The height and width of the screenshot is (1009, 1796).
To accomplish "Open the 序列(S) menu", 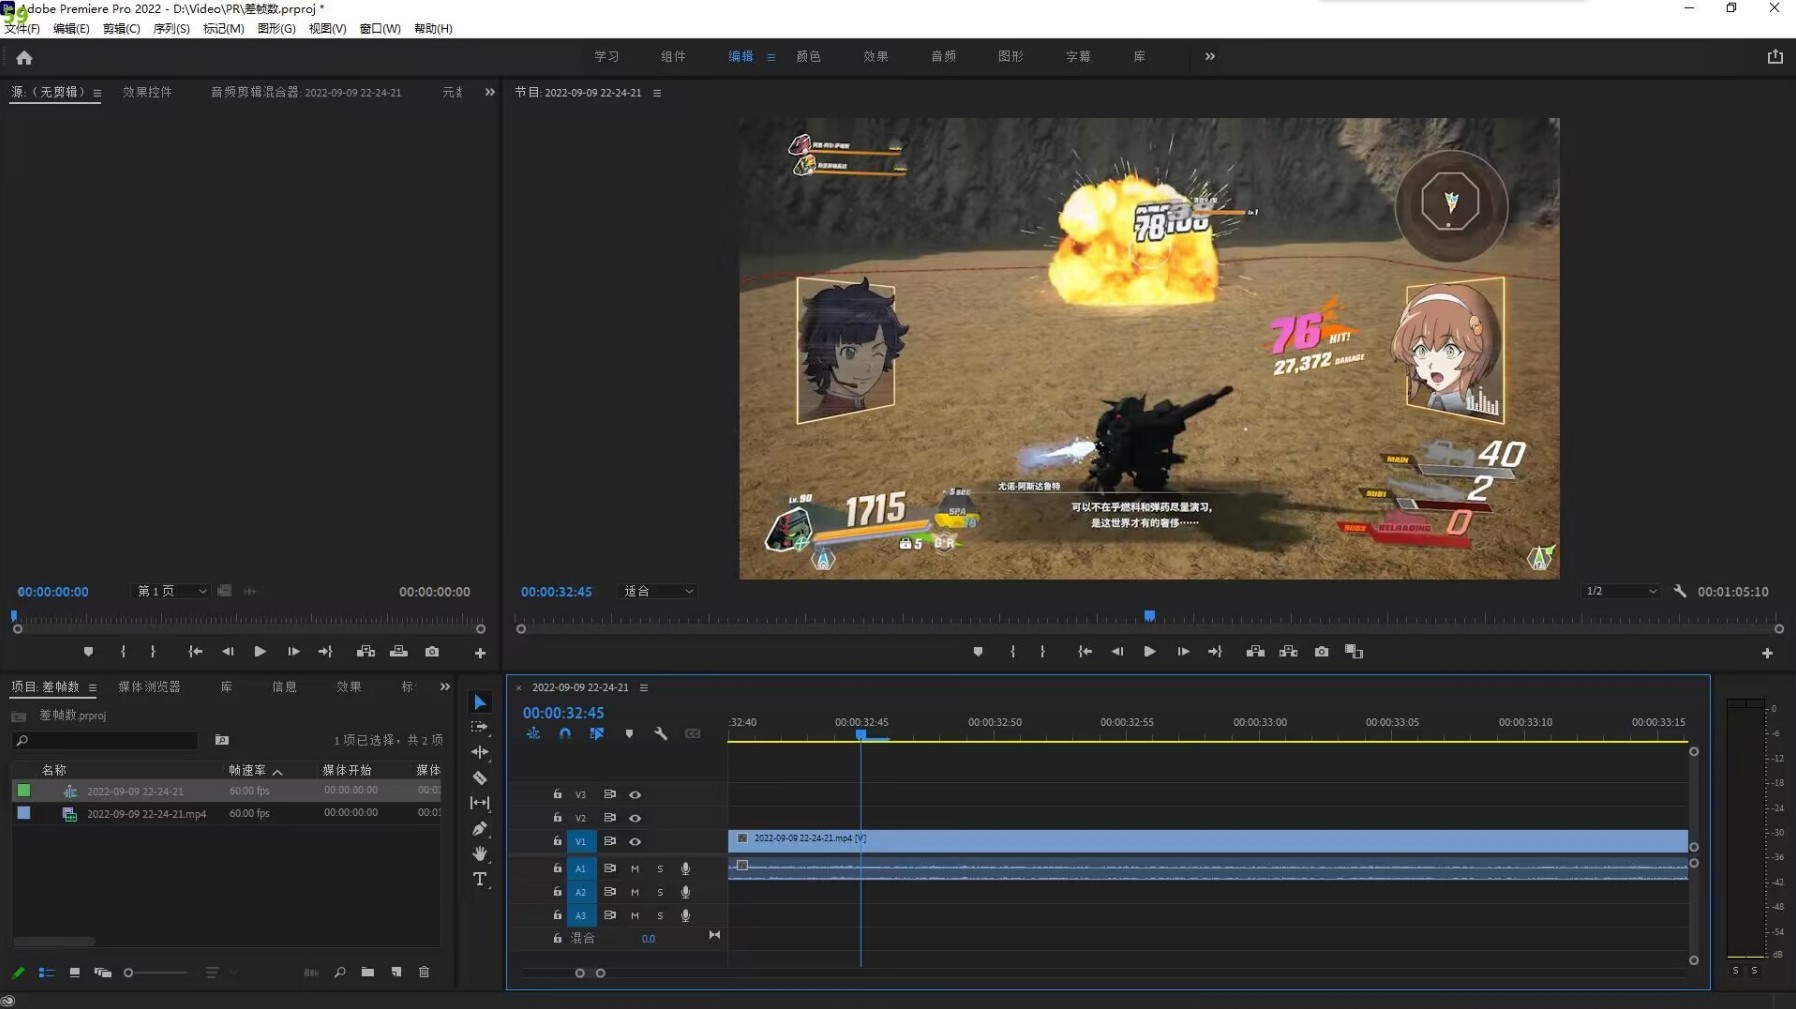I will pyautogui.click(x=171, y=28).
